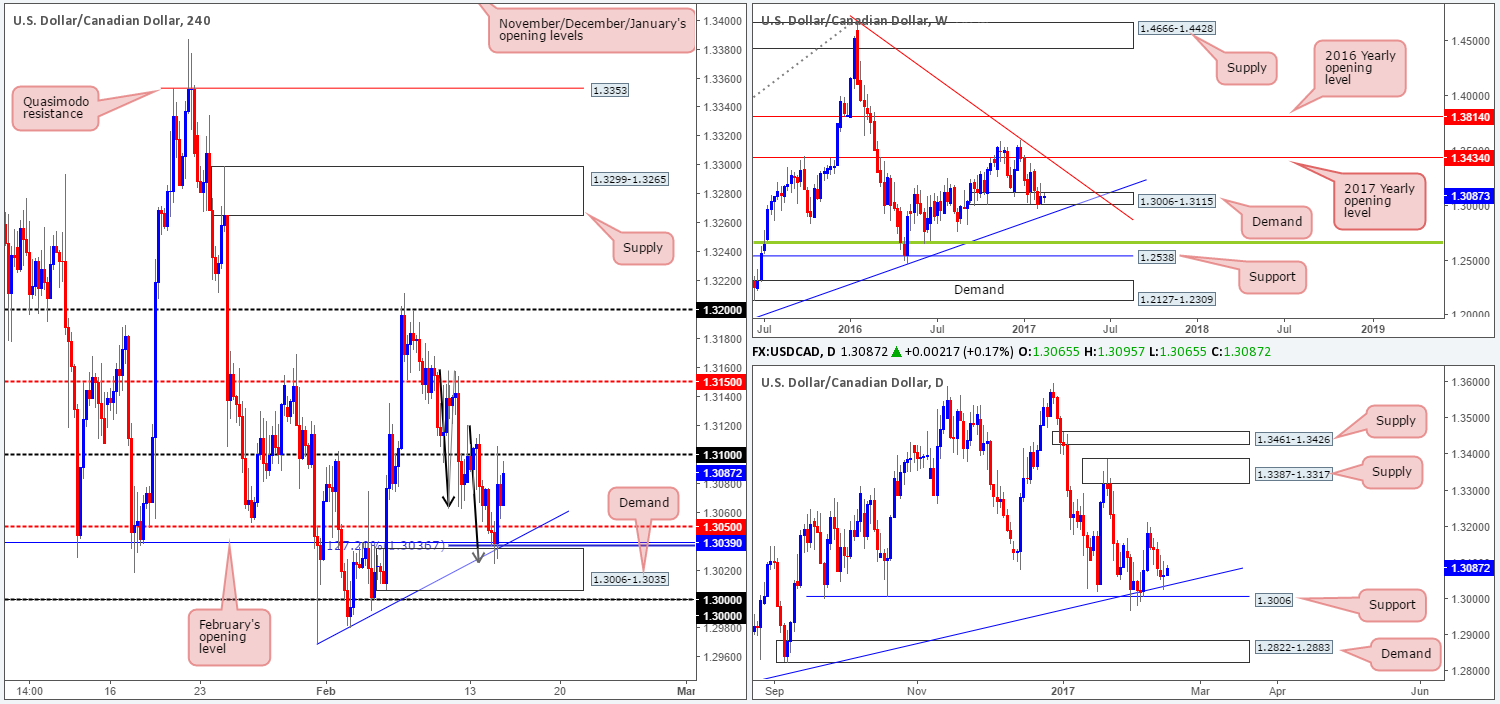
Task: Select the Demand text inside the weekly lower zone
Action: (978, 290)
